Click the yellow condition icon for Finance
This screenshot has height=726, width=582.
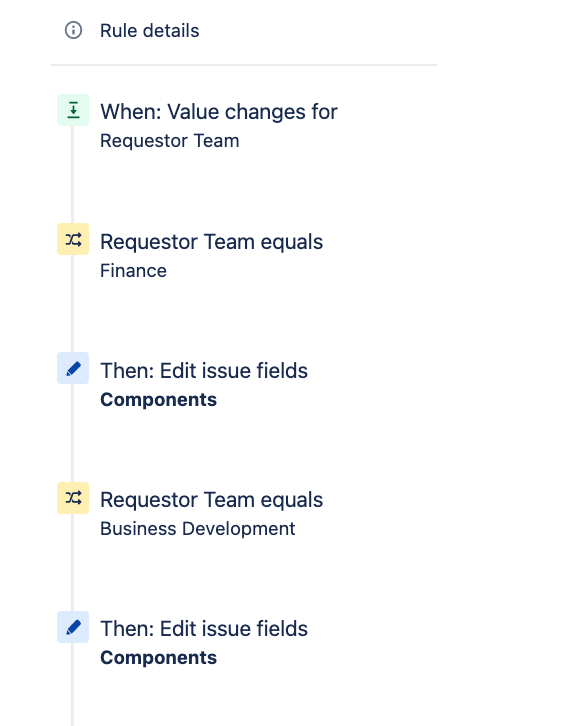tap(73, 239)
